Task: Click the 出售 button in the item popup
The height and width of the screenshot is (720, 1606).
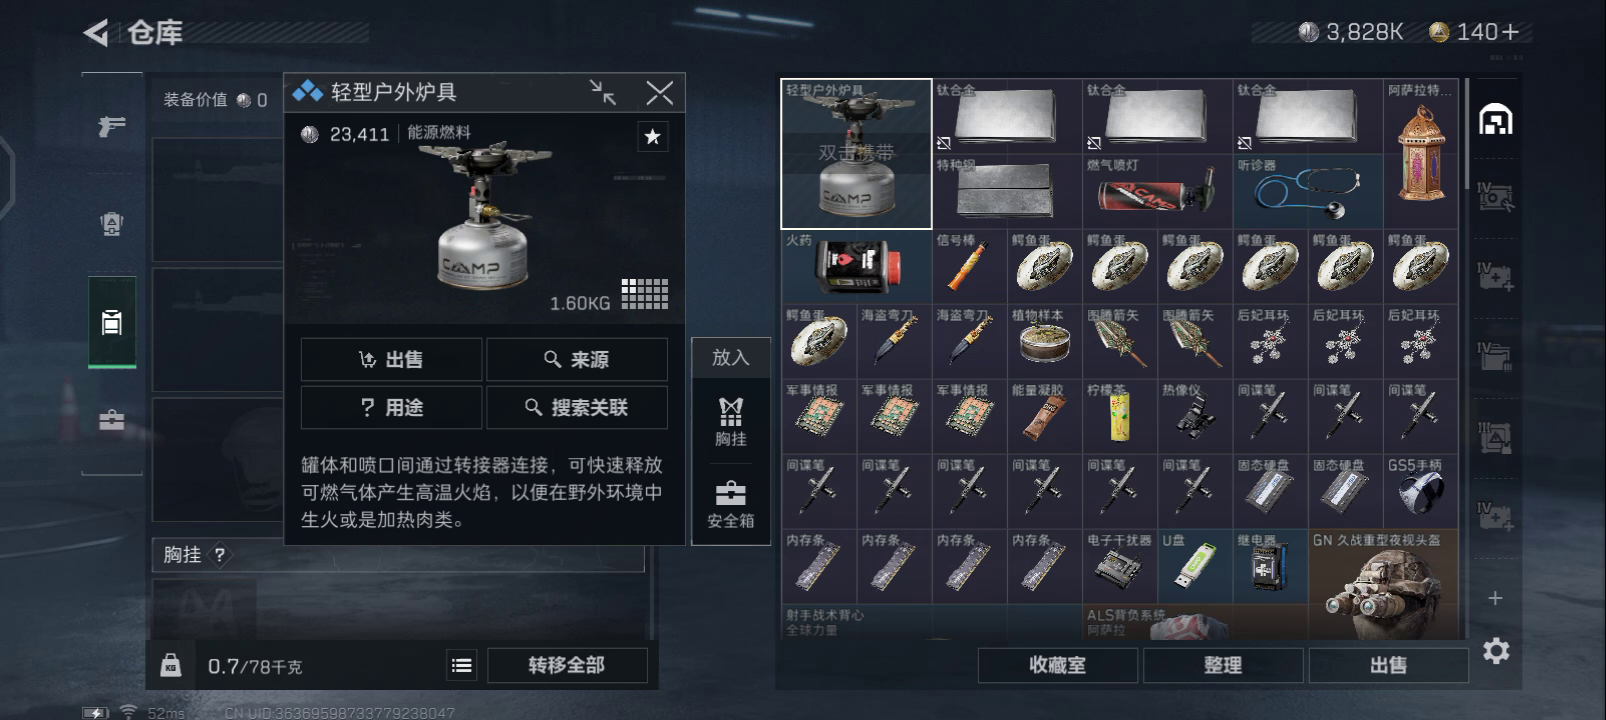Action: coord(391,359)
